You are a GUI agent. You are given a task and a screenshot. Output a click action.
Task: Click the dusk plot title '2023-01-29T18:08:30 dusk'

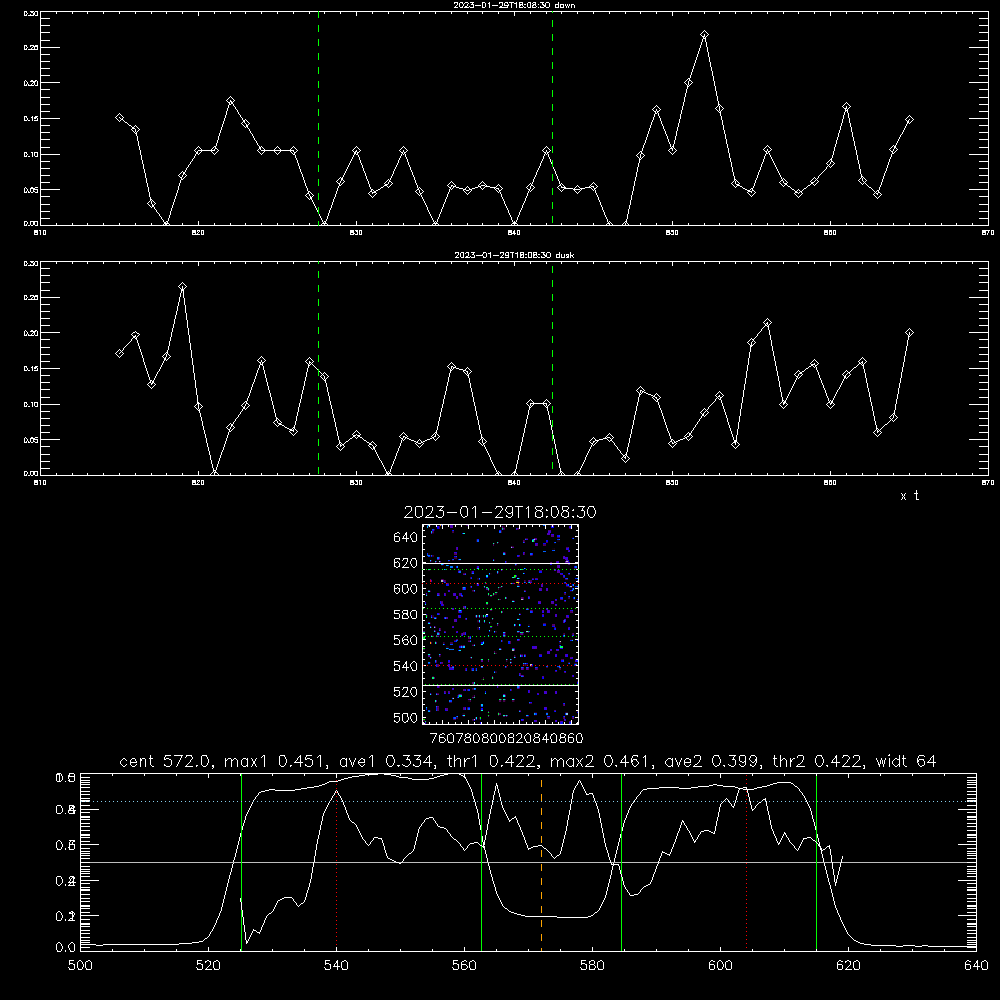514,255
